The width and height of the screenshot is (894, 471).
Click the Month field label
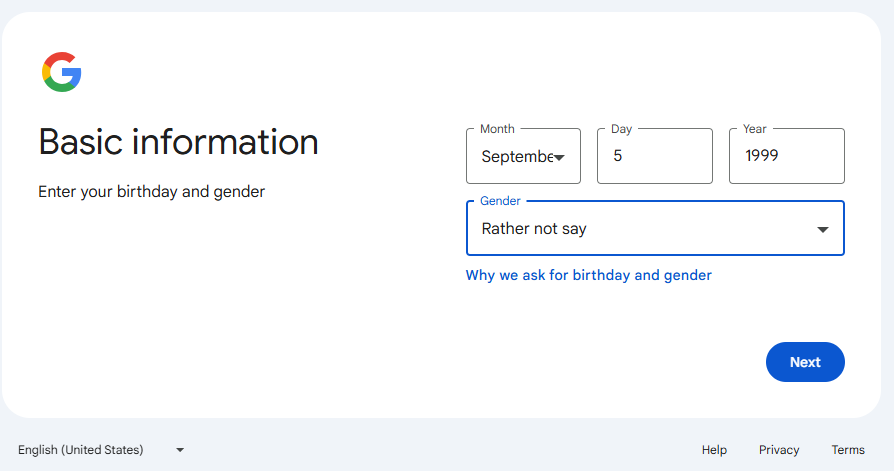(497, 129)
